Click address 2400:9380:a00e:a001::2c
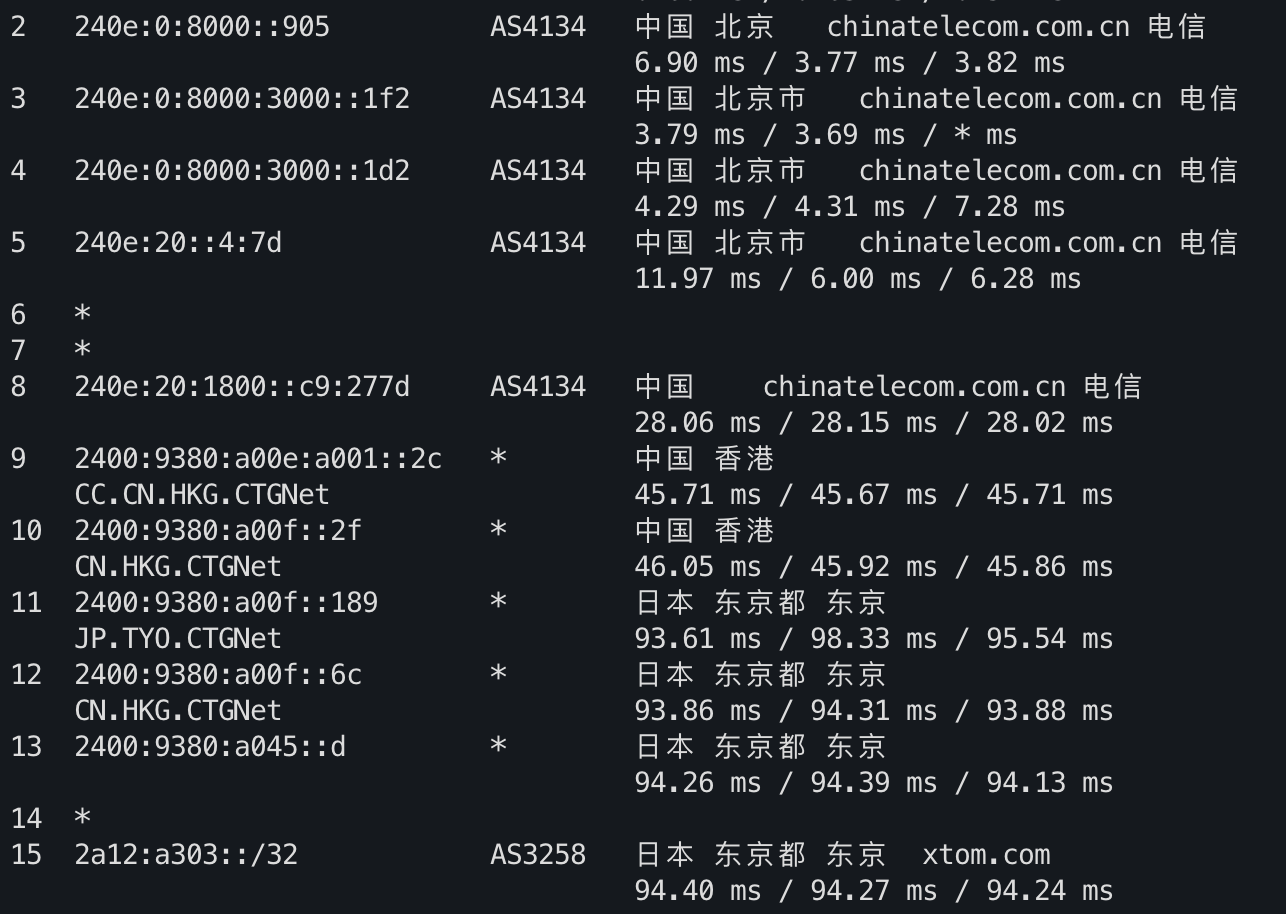This screenshot has width=1286, height=914. 258,459
